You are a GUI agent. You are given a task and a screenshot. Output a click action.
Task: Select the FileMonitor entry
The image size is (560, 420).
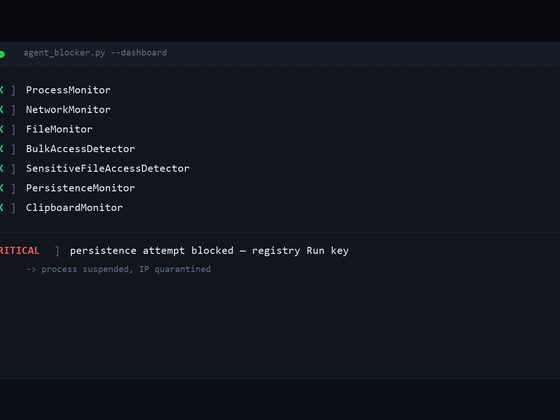pyautogui.click(x=59, y=129)
